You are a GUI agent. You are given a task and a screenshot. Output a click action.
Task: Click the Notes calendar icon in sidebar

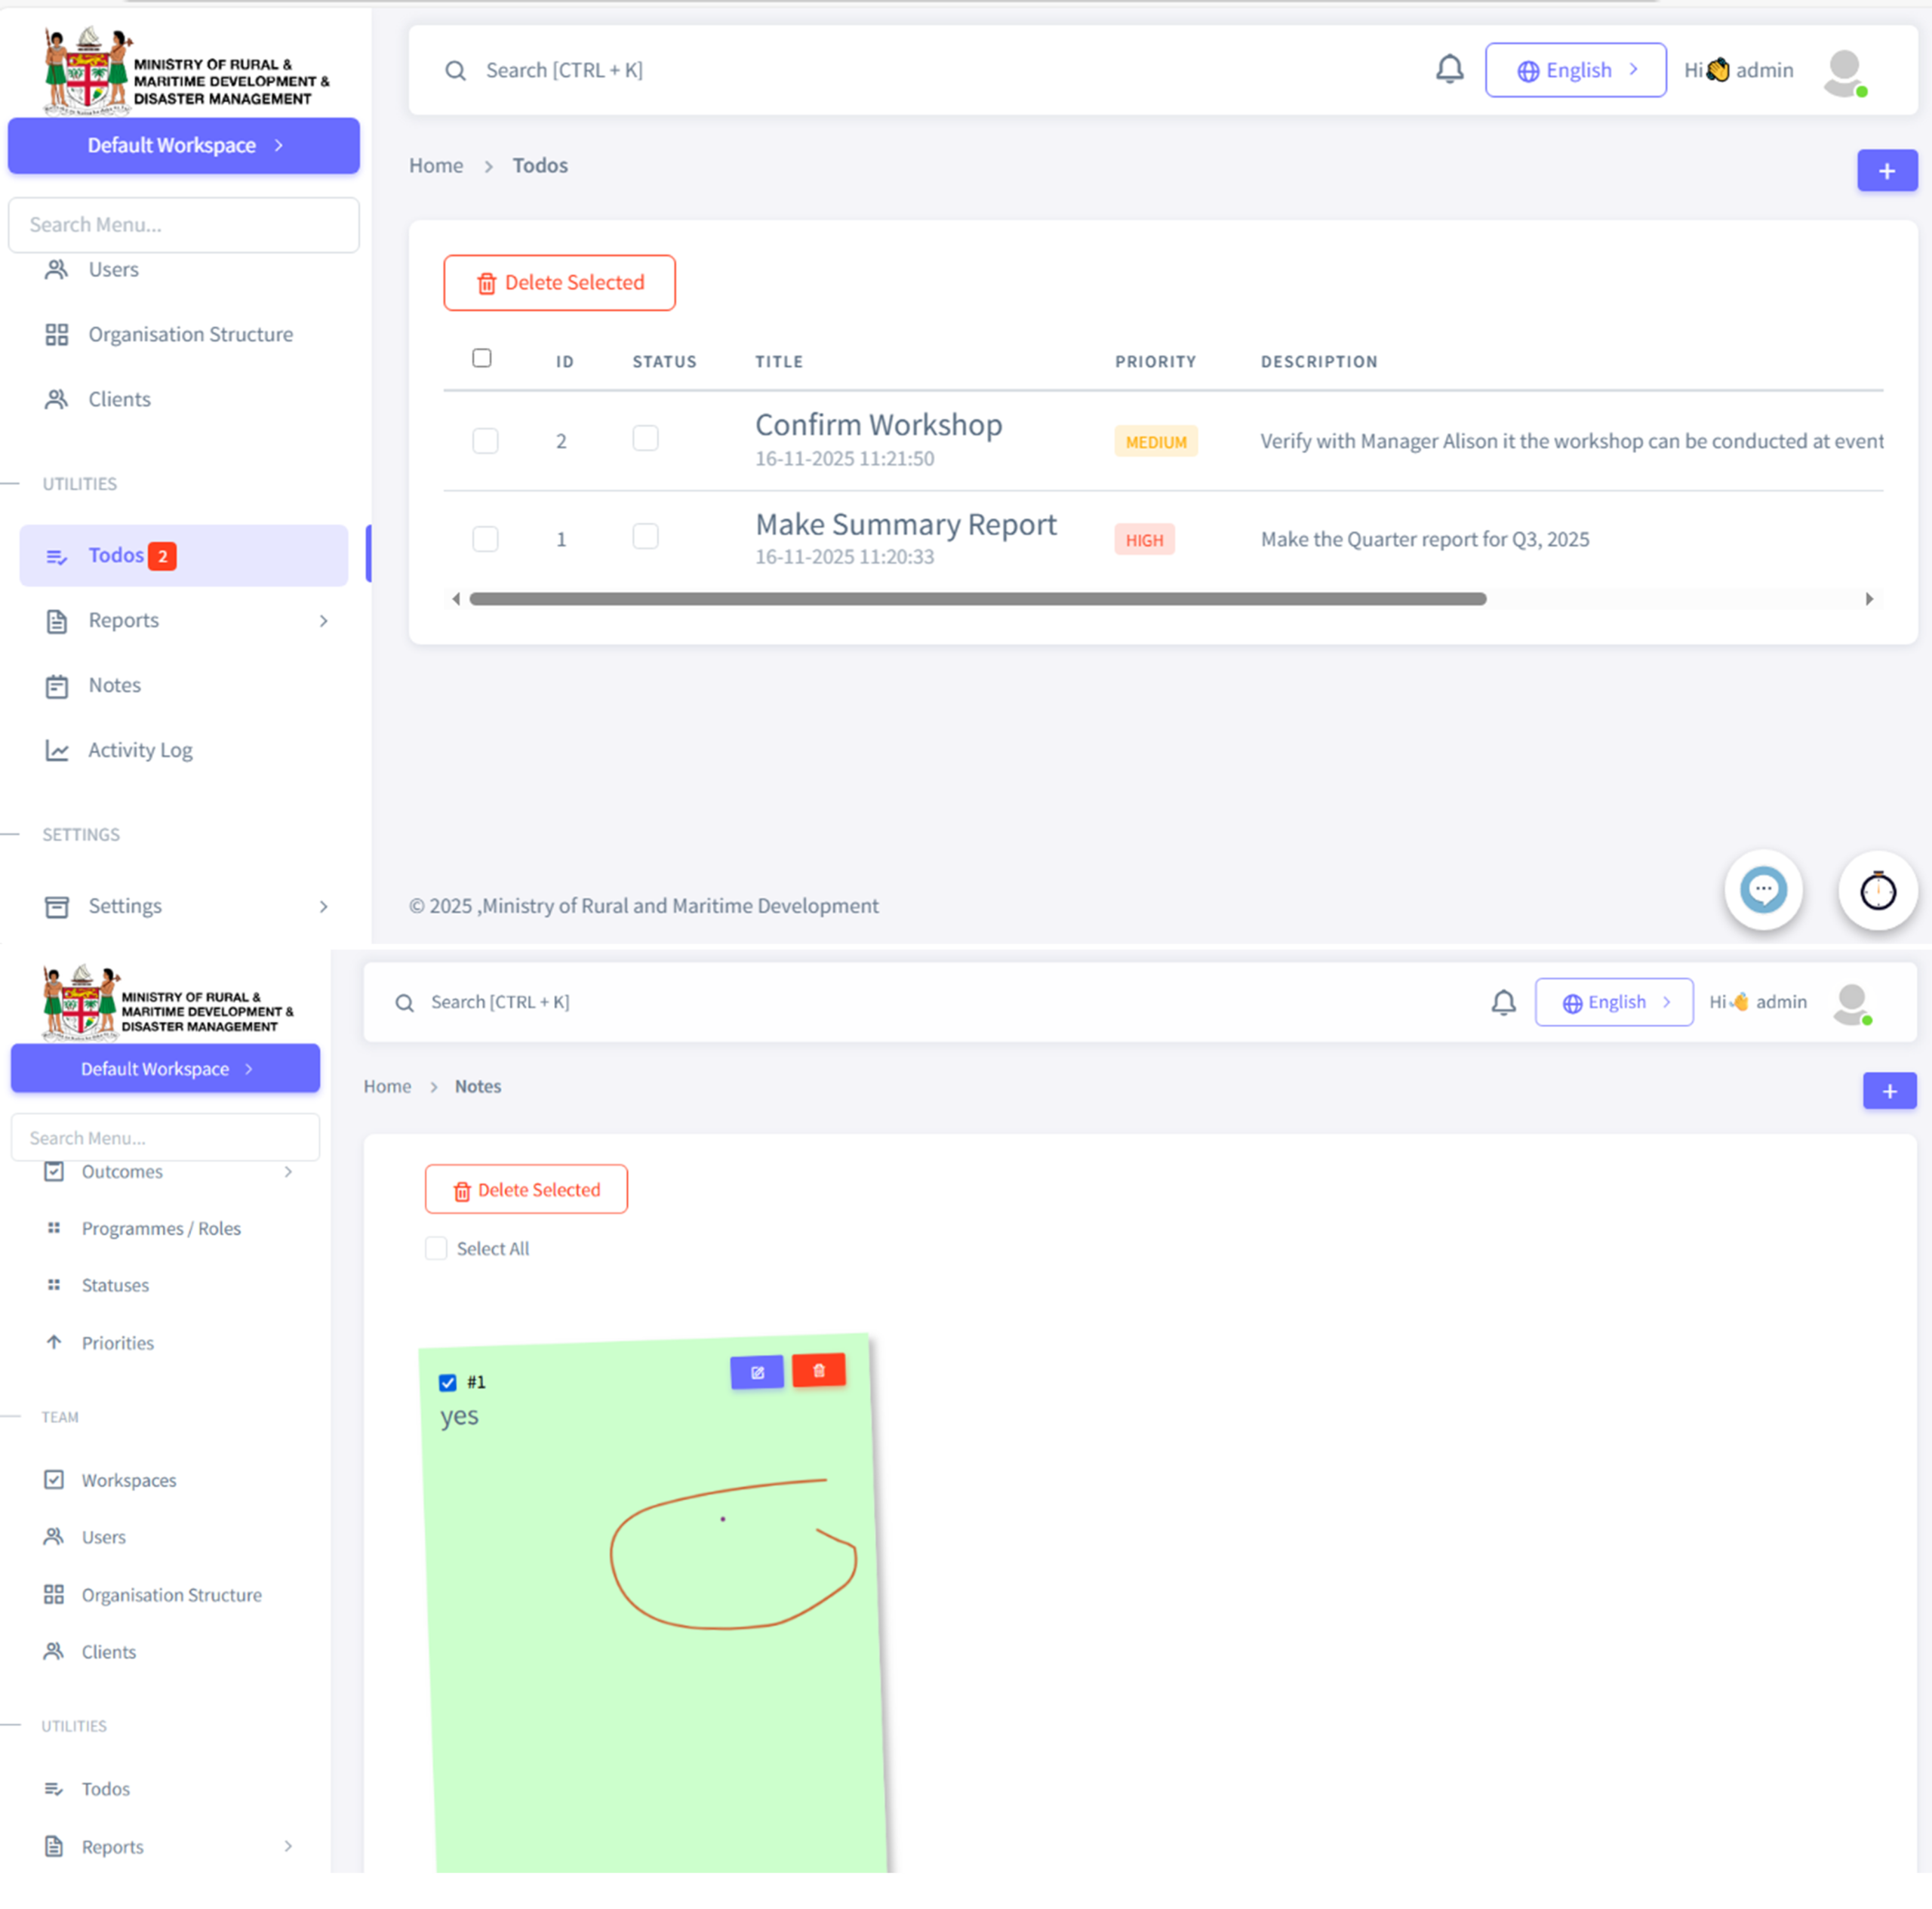coord(57,686)
